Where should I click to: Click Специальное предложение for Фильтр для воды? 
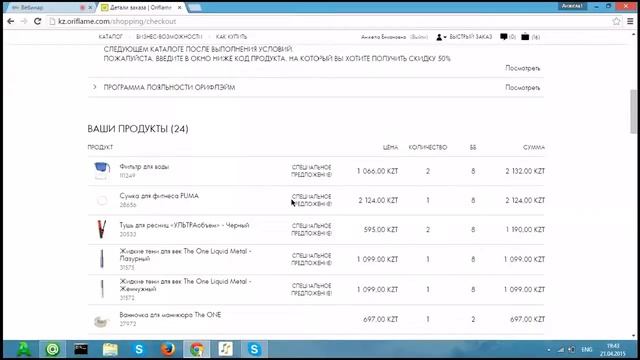click(x=311, y=171)
